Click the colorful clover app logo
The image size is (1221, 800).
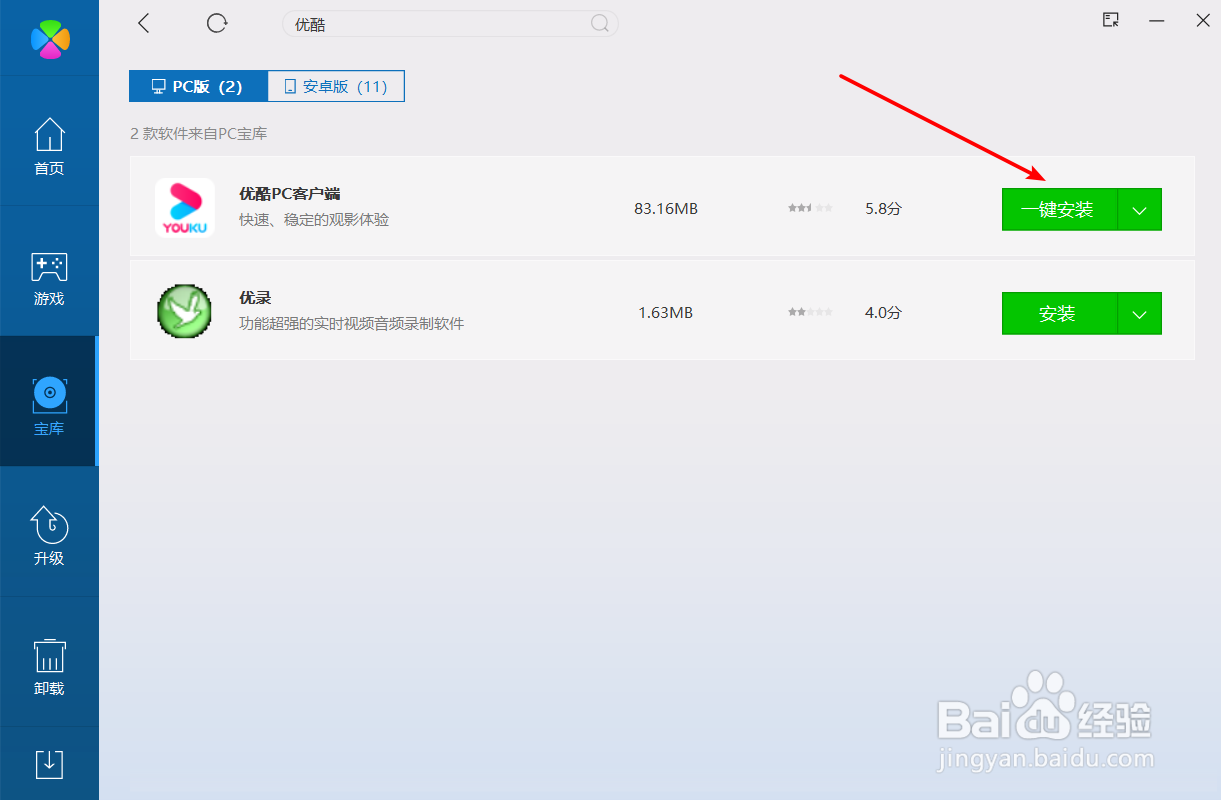tap(50, 38)
